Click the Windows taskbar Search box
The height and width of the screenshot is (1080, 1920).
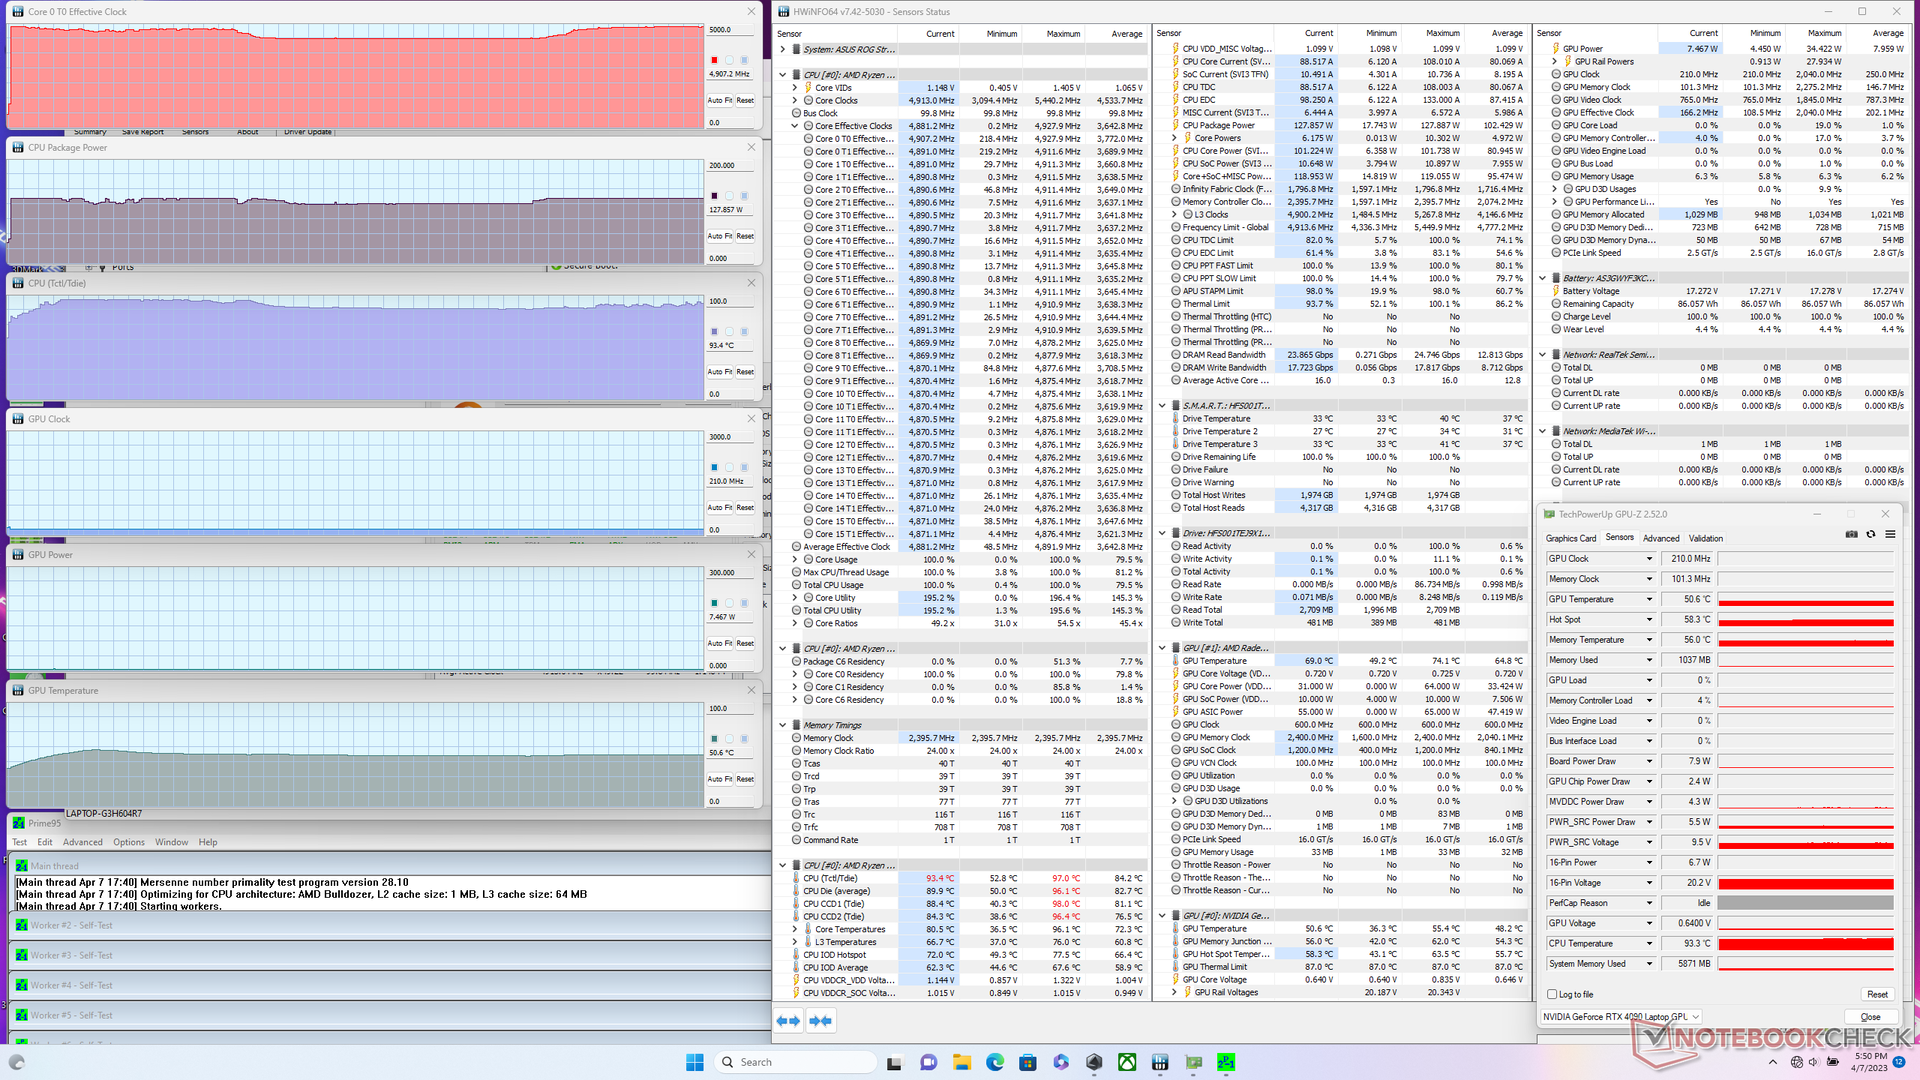tap(795, 1062)
